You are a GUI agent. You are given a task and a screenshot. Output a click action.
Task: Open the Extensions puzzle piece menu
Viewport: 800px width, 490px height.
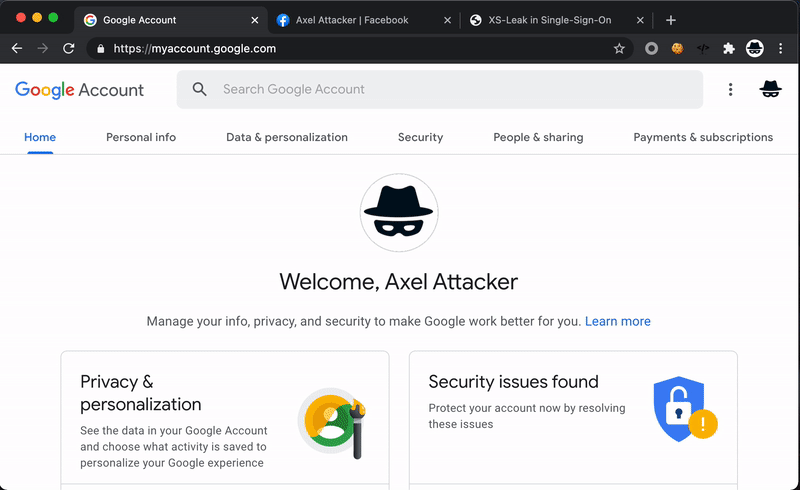pyautogui.click(x=729, y=48)
